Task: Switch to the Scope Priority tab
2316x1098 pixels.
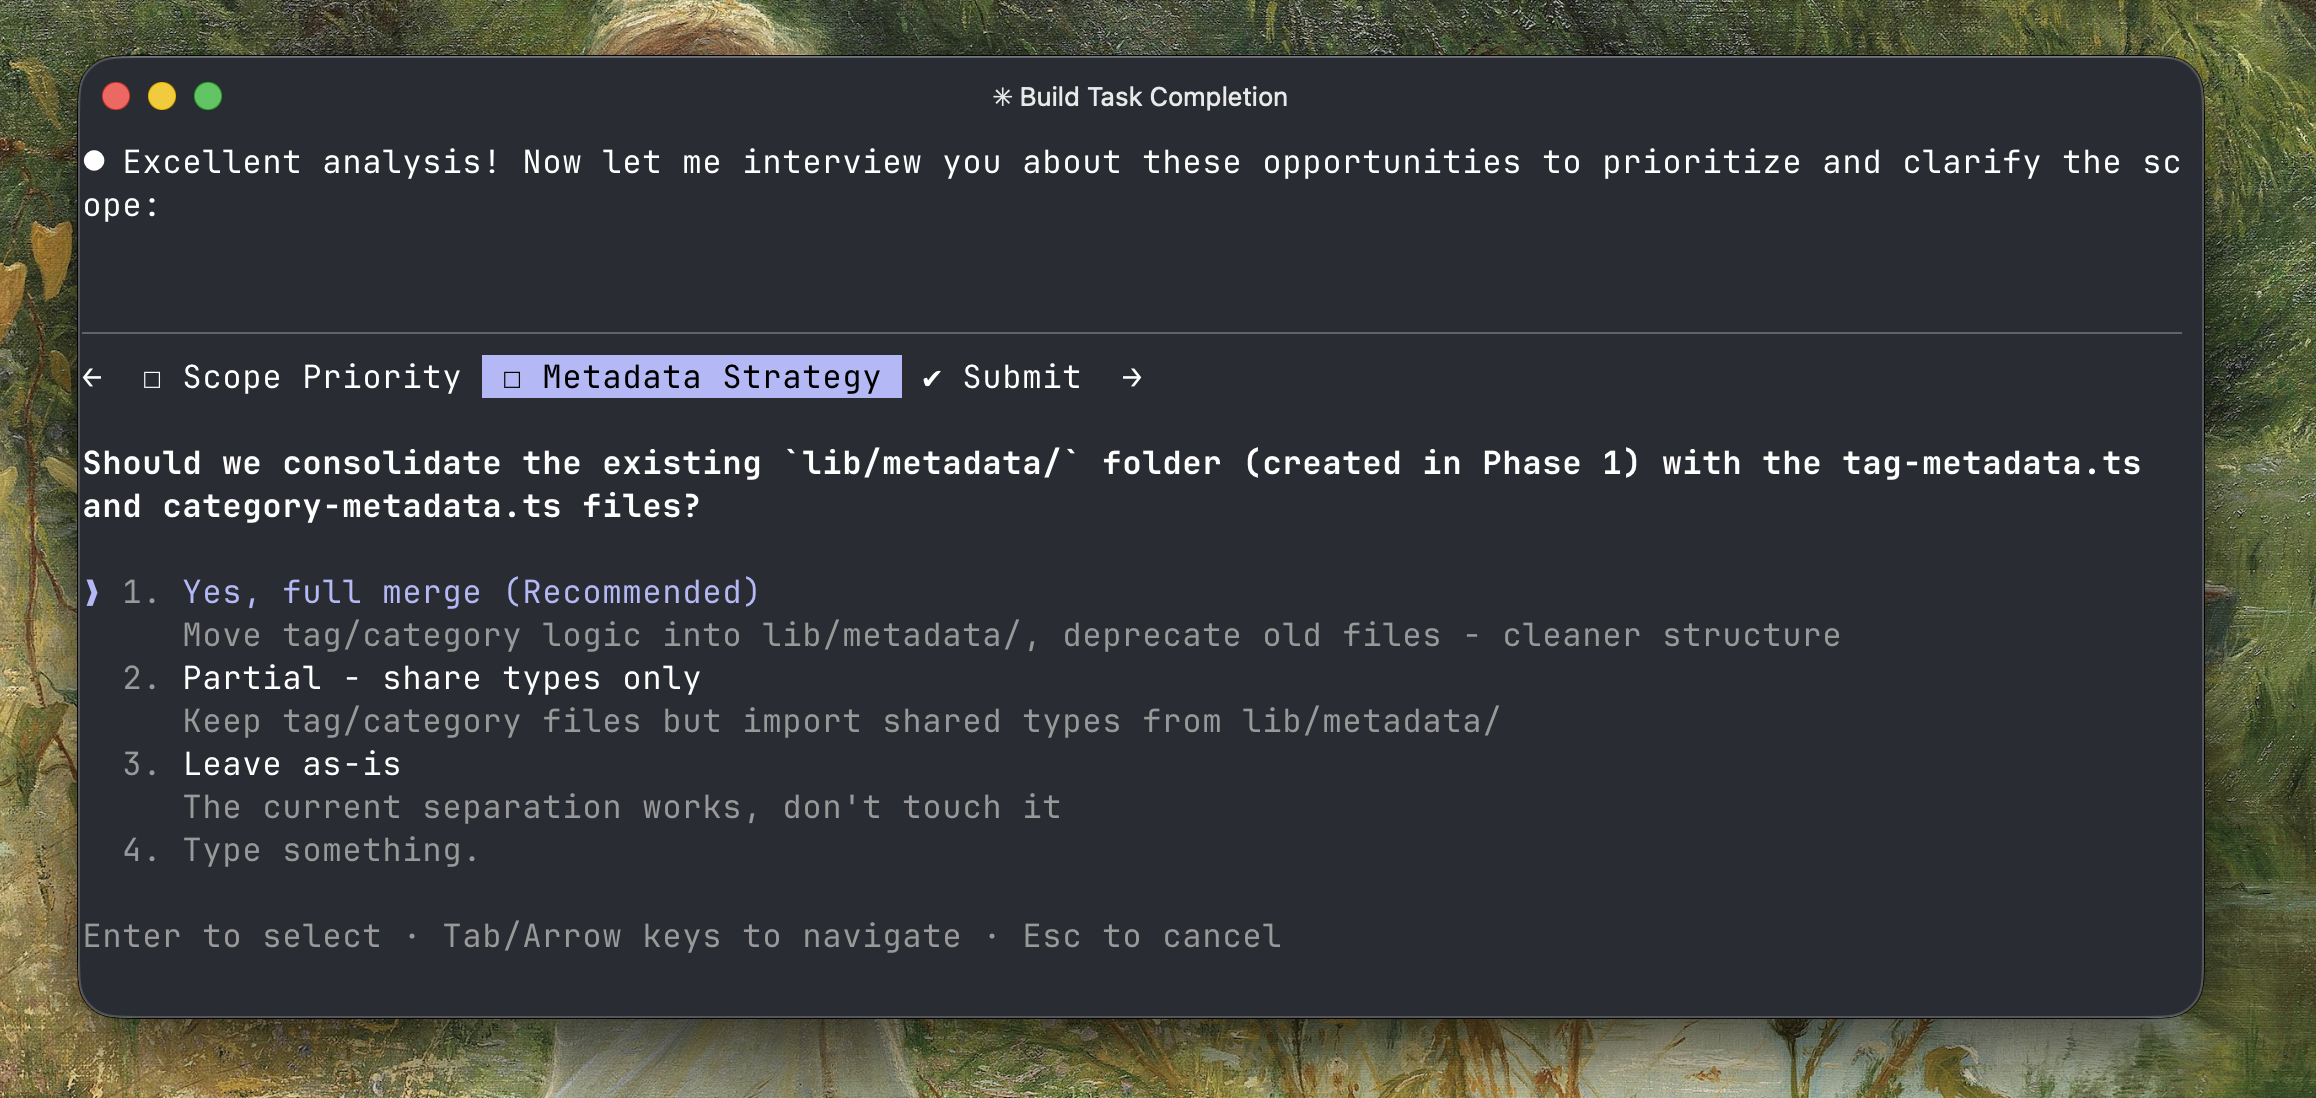Action: 321,377
